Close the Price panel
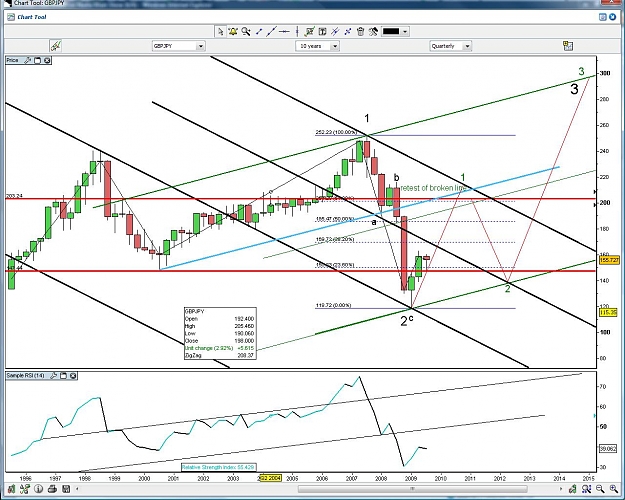Screen dimensions: 625x500 (x=47, y=60)
